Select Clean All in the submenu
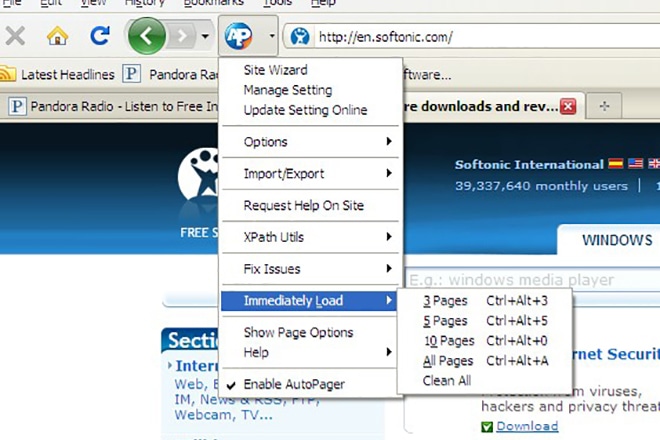Image resolution: width=660 pixels, height=440 pixels. pyautogui.click(x=447, y=380)
